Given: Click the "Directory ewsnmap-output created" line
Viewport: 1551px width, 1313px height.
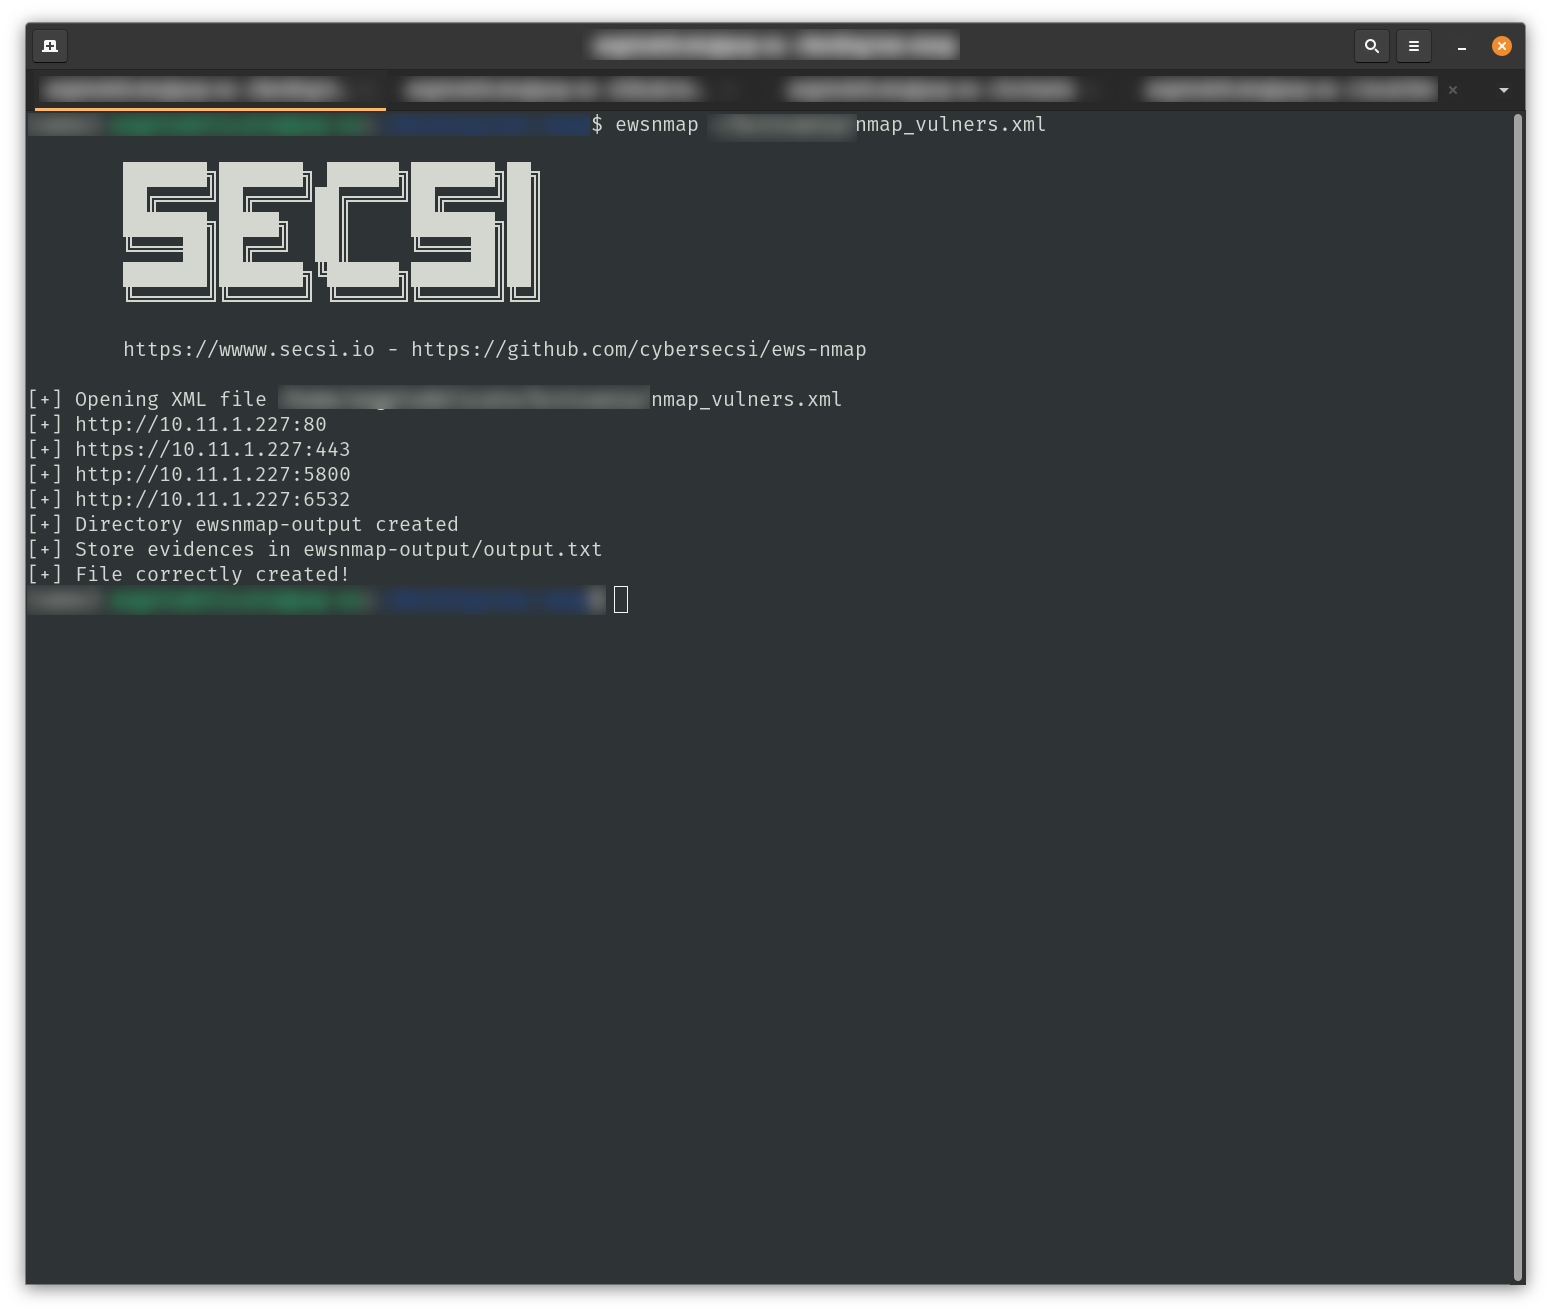Looking at the screenshot, I should coord(243,525).
